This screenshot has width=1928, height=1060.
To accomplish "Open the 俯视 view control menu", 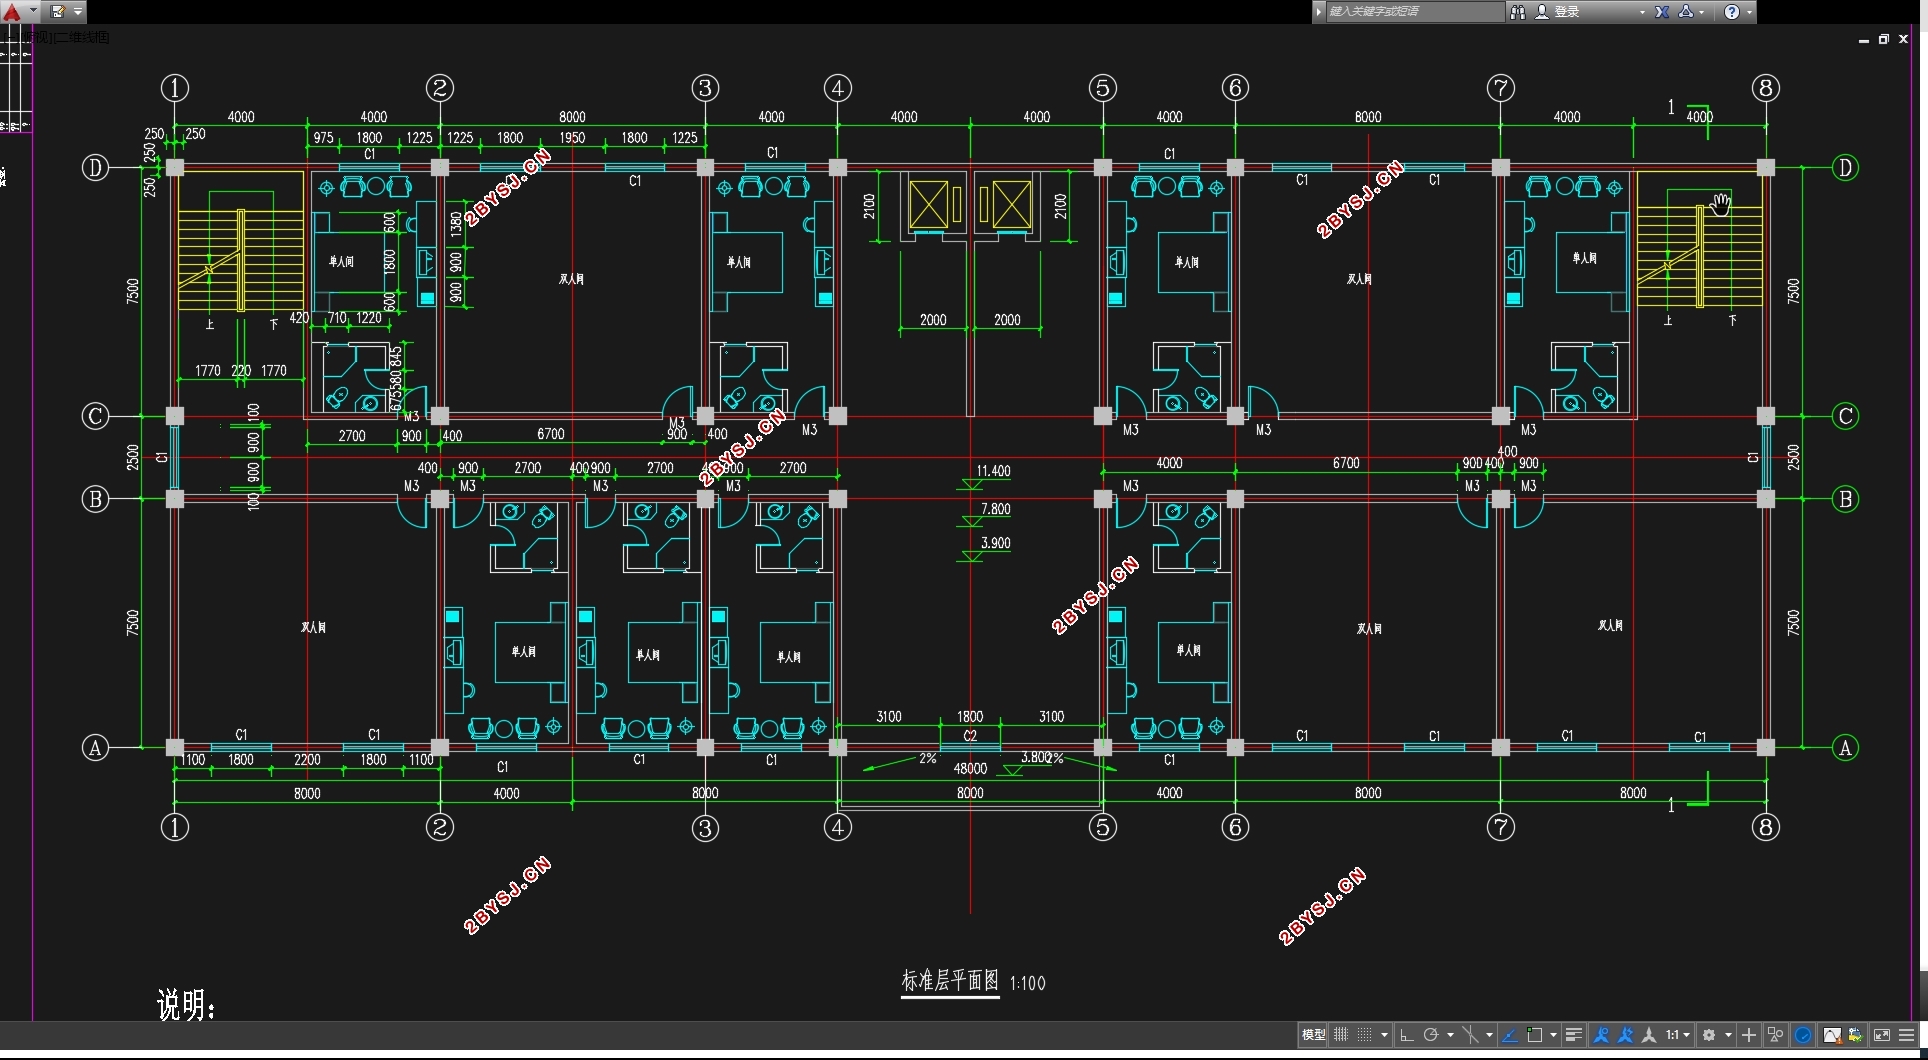I will [38, 37].
